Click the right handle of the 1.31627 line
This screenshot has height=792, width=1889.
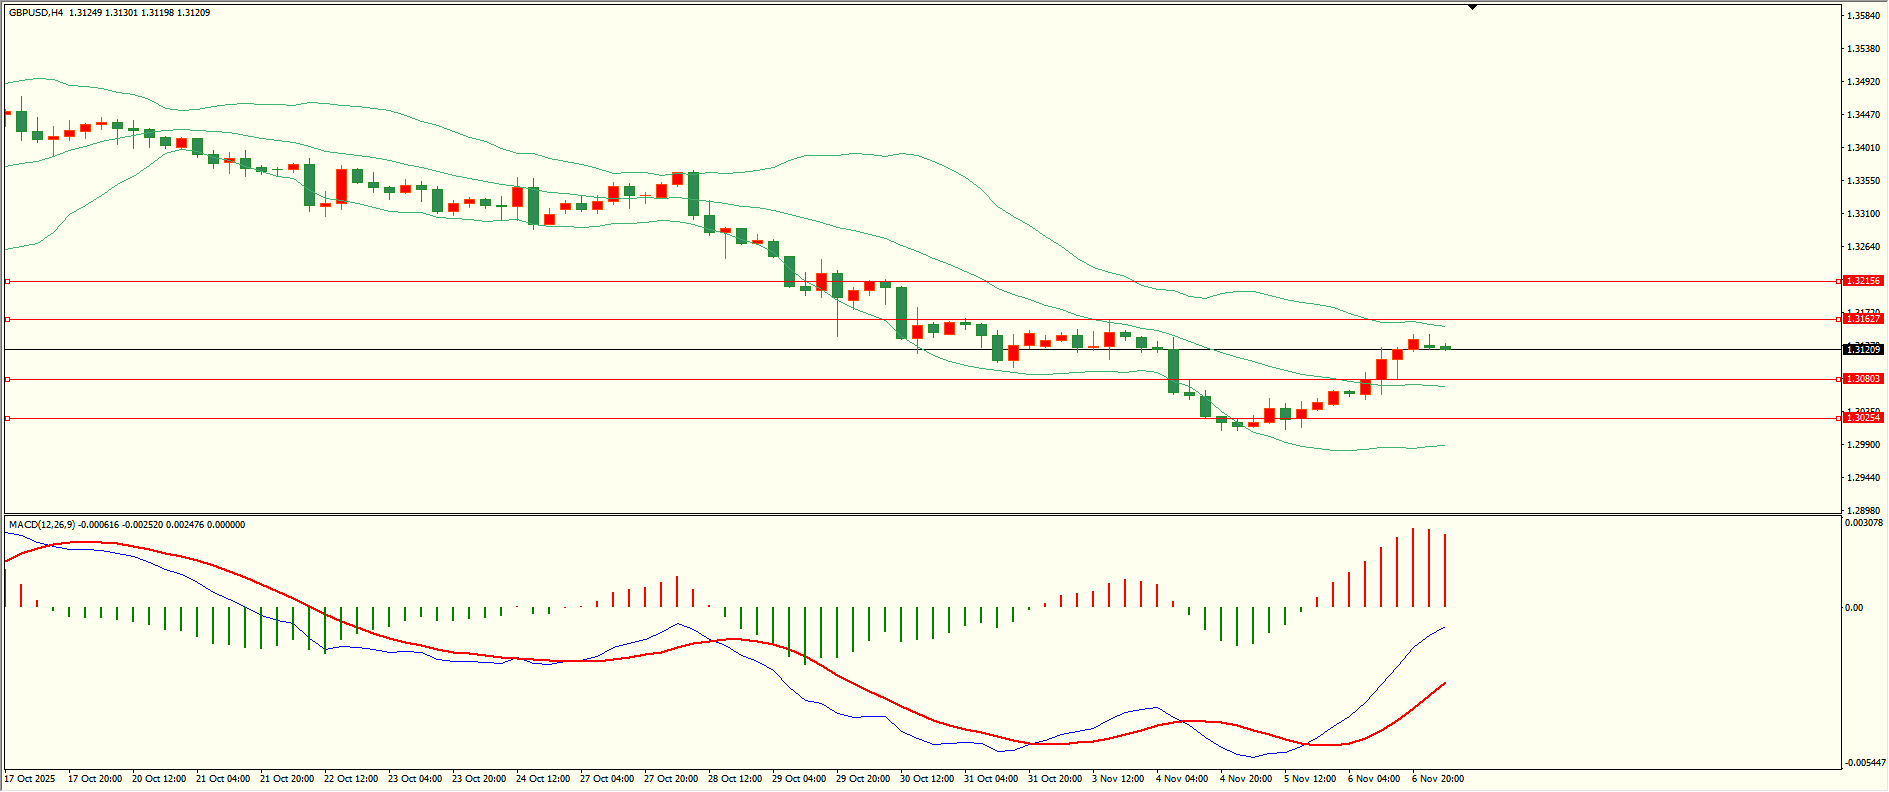point(1838,319)
